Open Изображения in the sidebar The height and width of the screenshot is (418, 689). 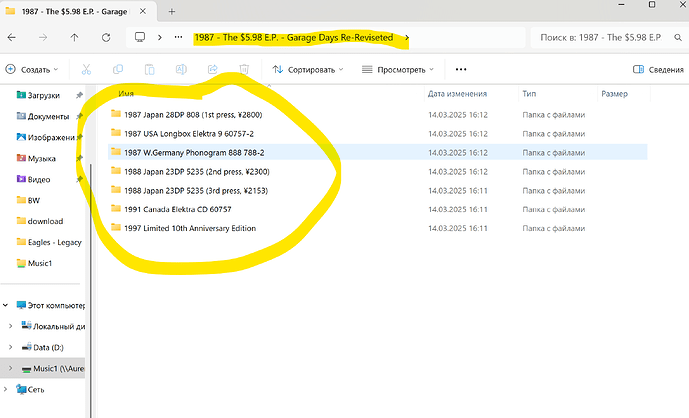click(x=46, y=138)
